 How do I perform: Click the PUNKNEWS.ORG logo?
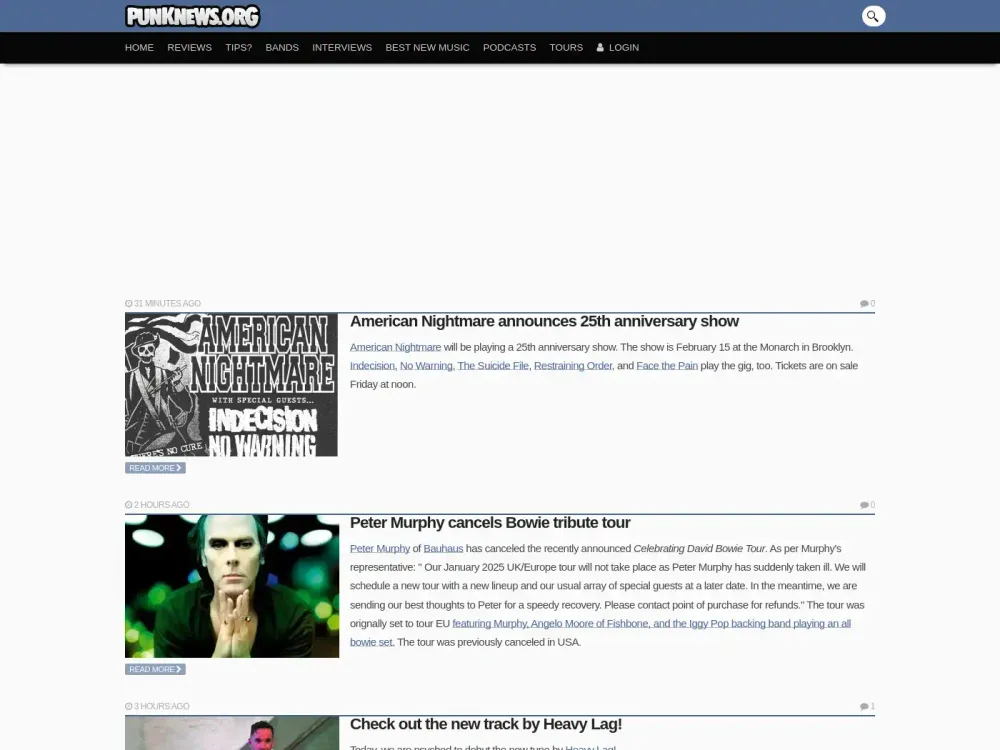click(x=193, y=15)
